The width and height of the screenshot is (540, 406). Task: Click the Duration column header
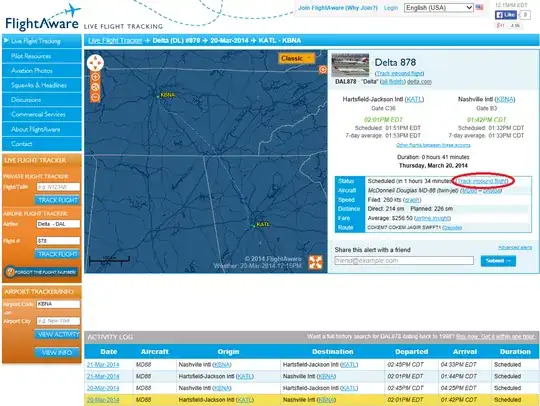515,352
